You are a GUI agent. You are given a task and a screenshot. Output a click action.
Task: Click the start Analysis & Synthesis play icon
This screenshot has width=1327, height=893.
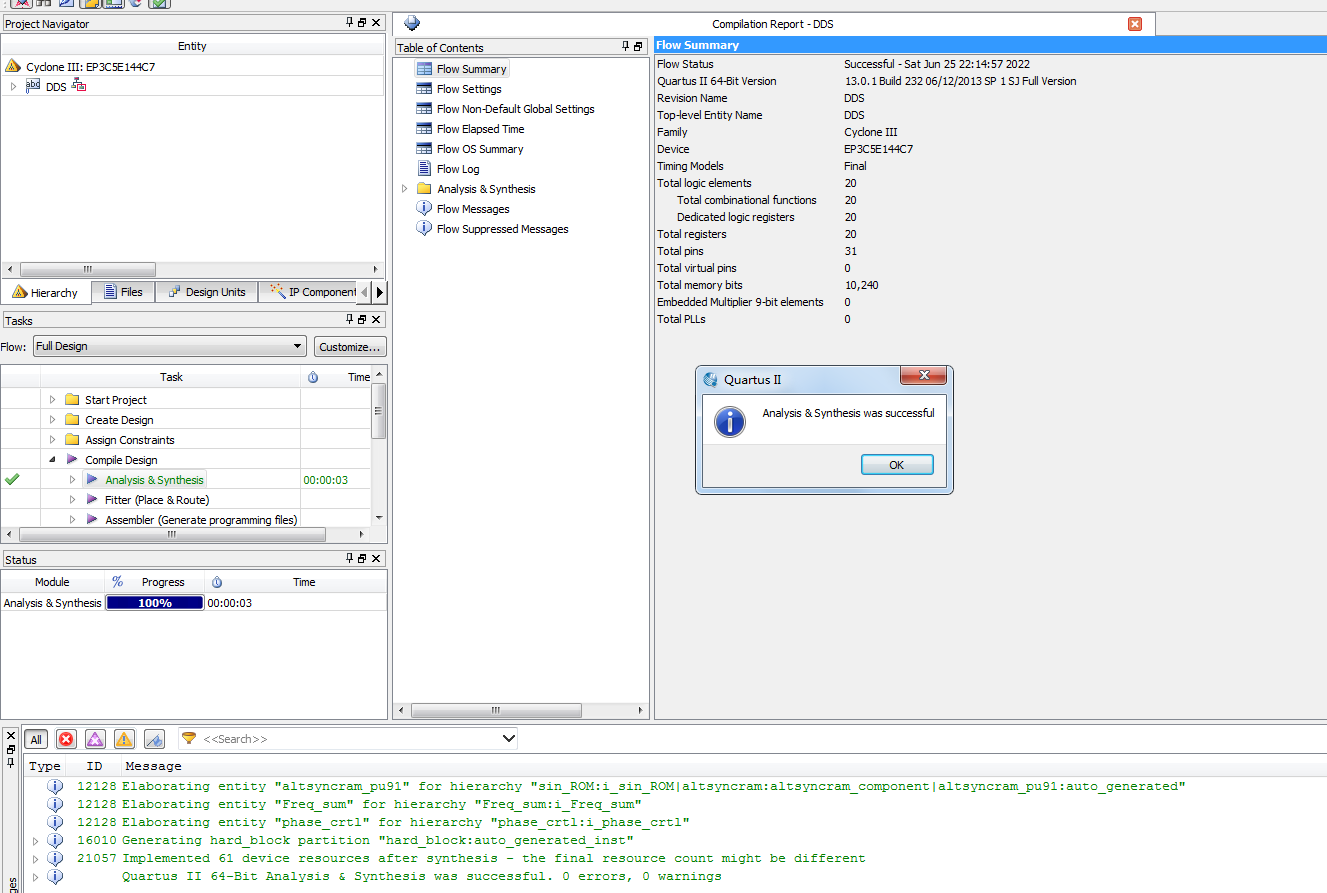tap(92, 480)
